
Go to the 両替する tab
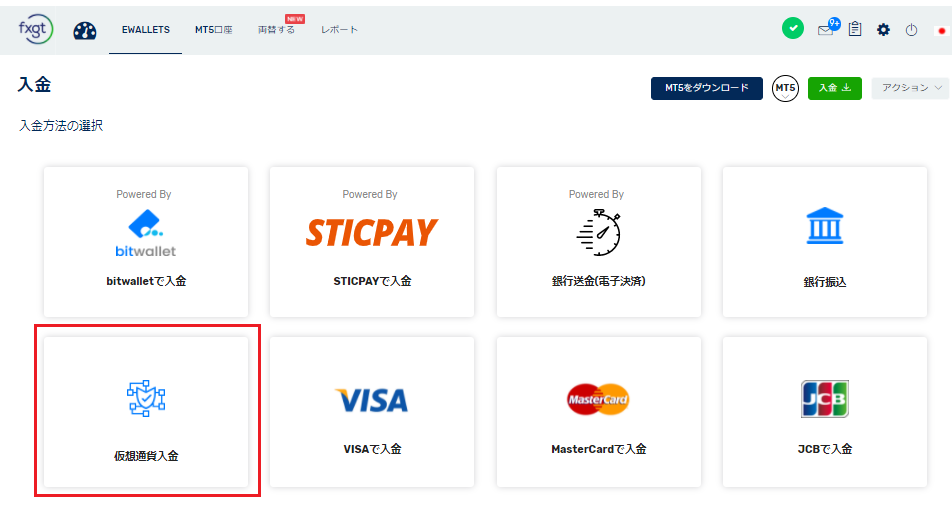(x=276, y=30)
